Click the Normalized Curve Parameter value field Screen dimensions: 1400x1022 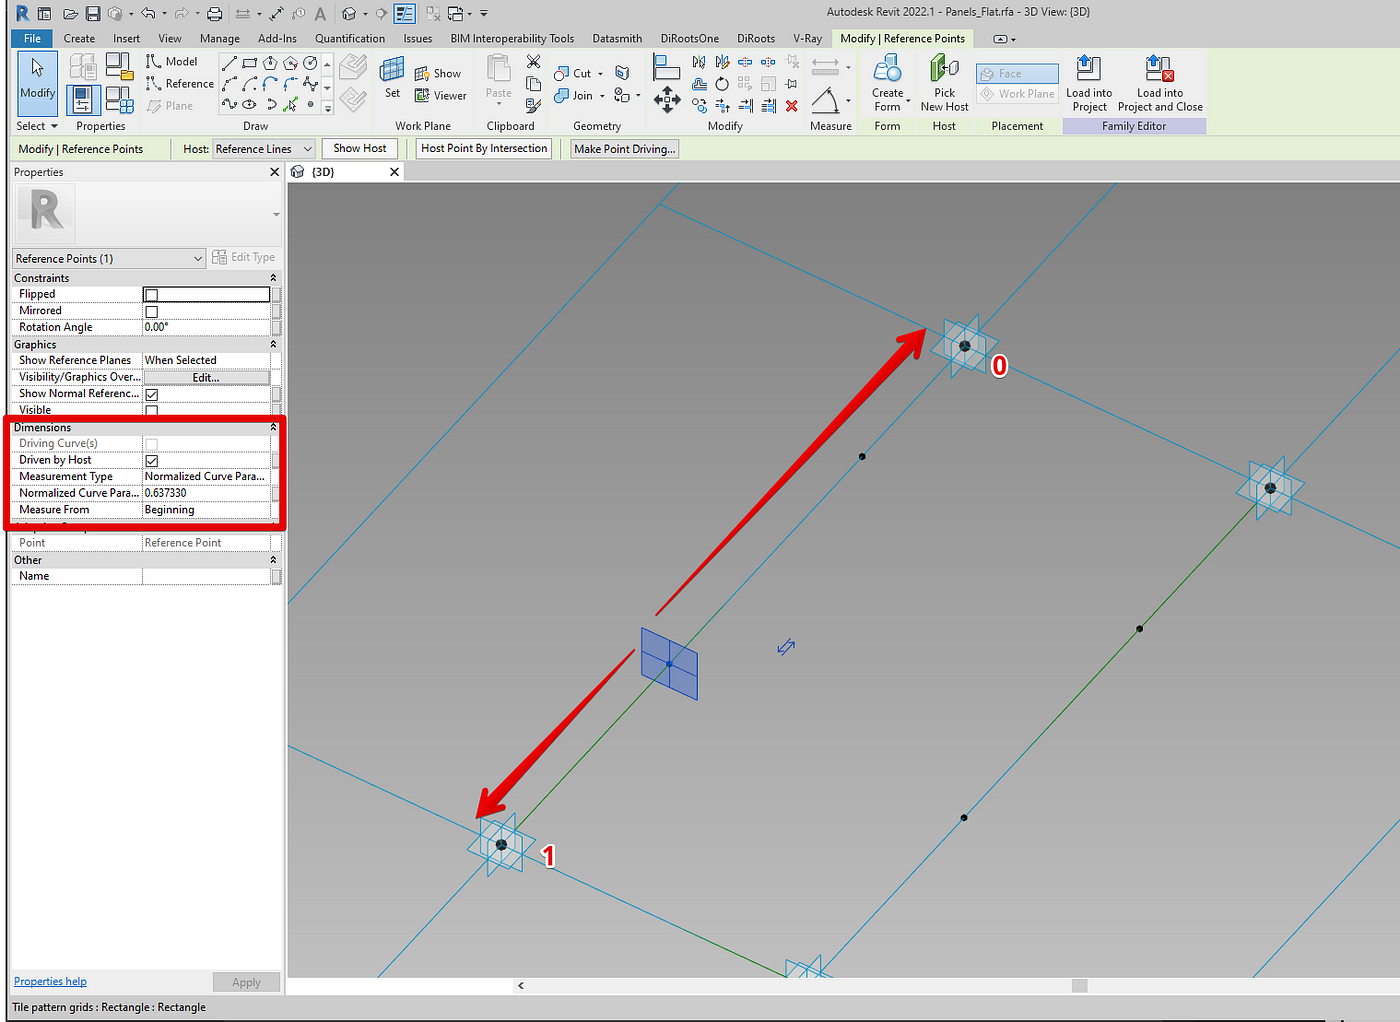[206, 493]
